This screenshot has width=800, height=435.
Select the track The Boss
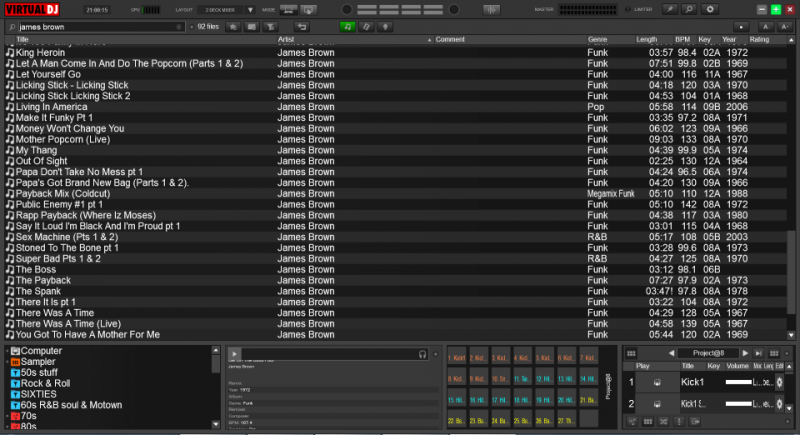[x=395, y=269]
